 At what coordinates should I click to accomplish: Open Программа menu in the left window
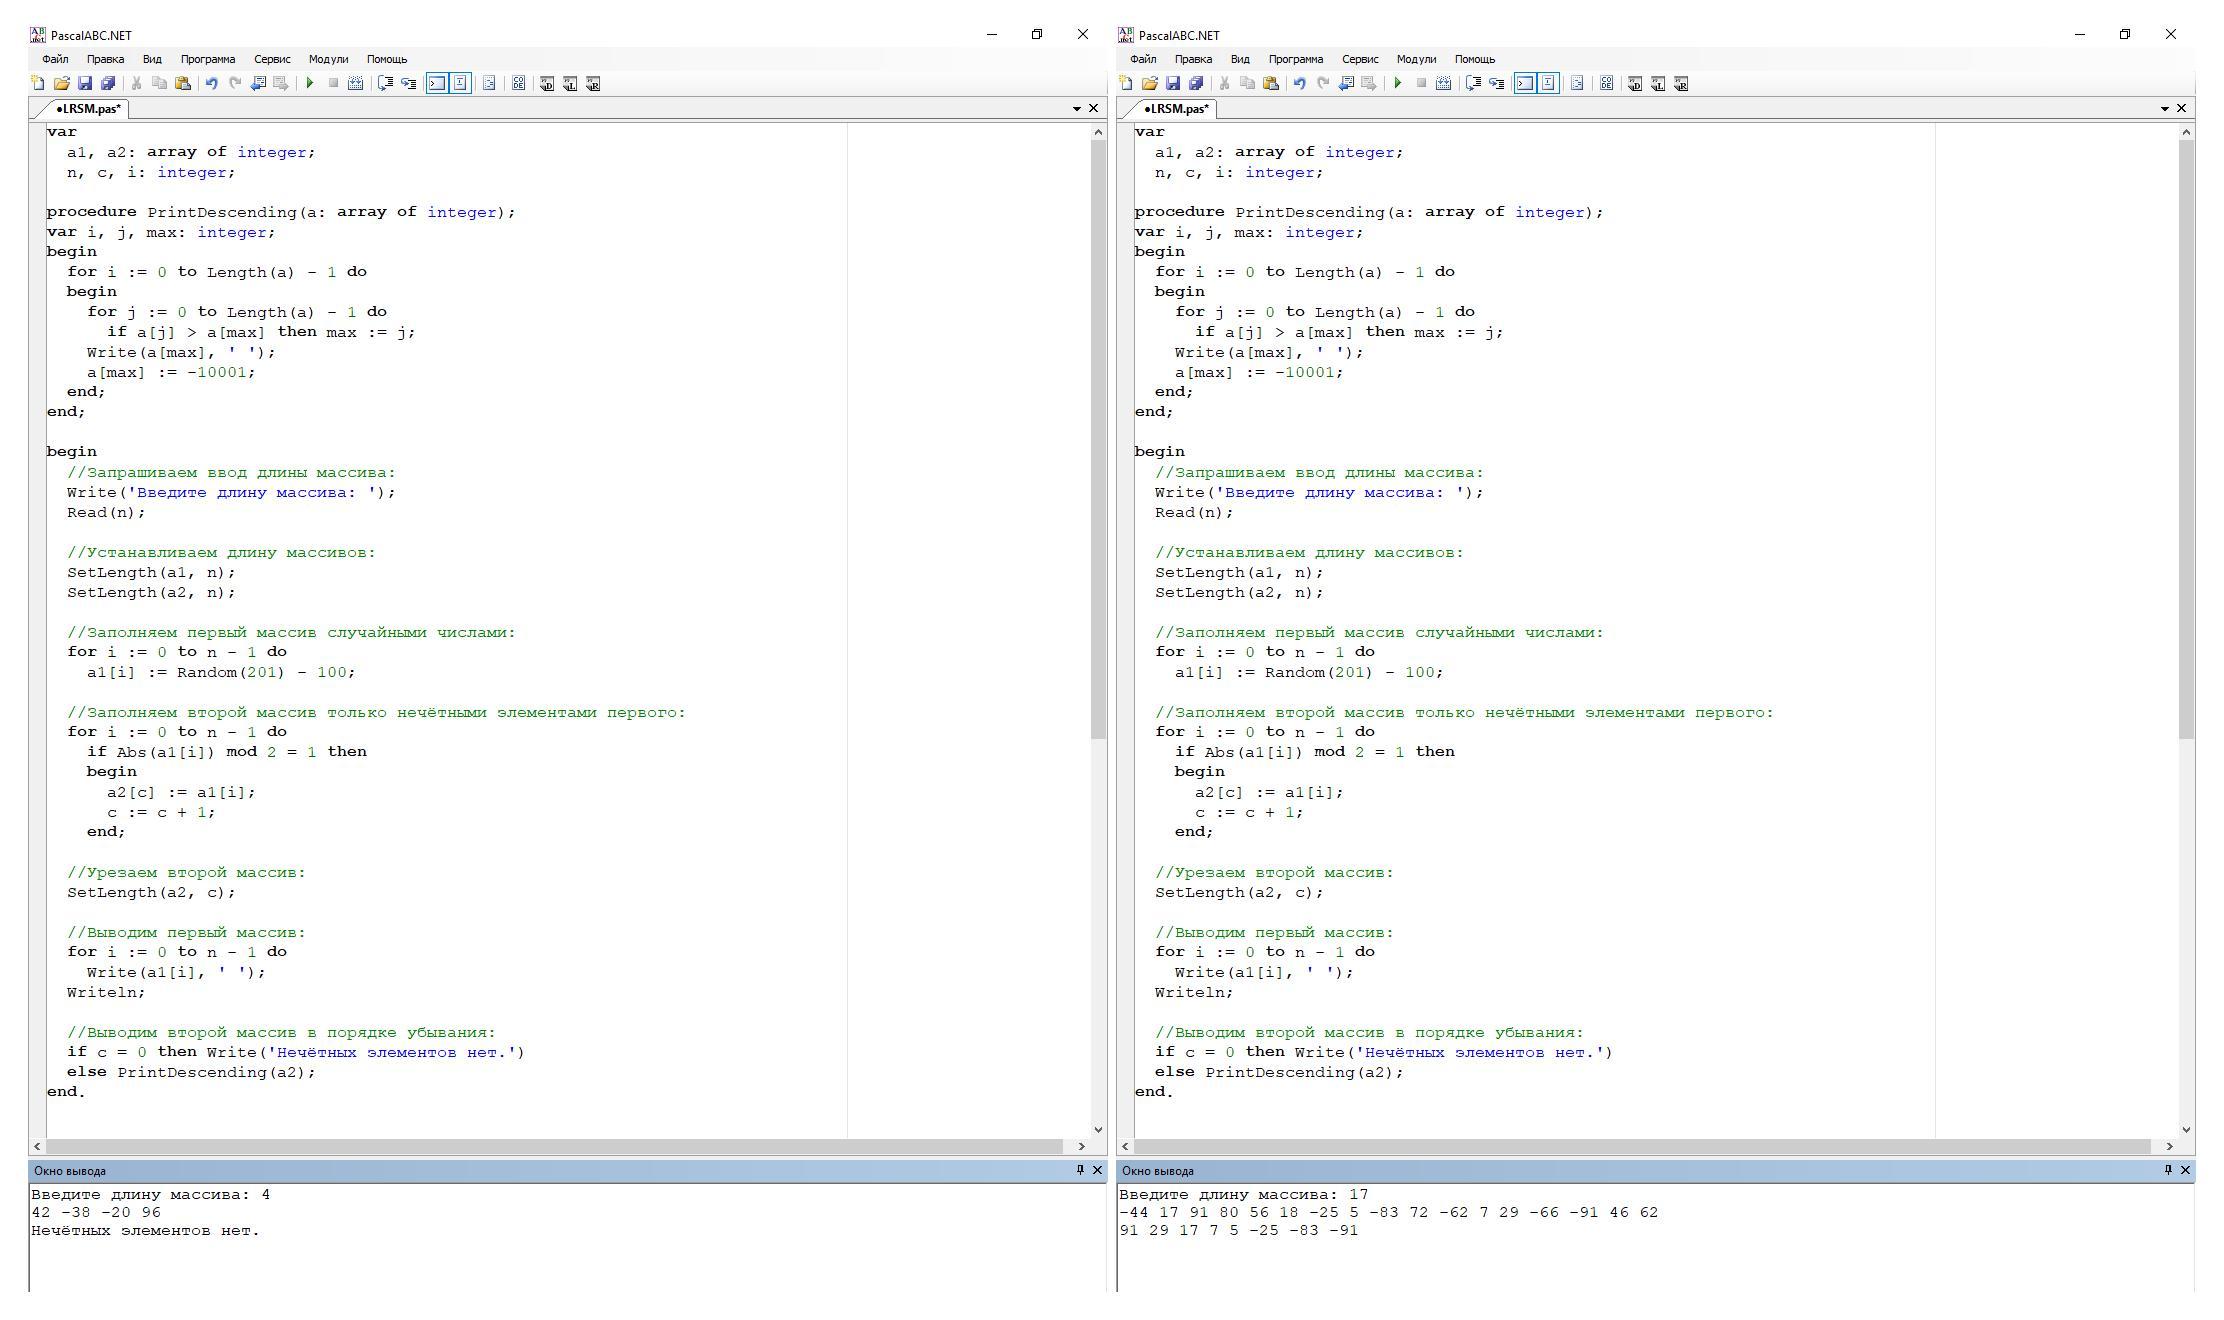coord(207,59)
